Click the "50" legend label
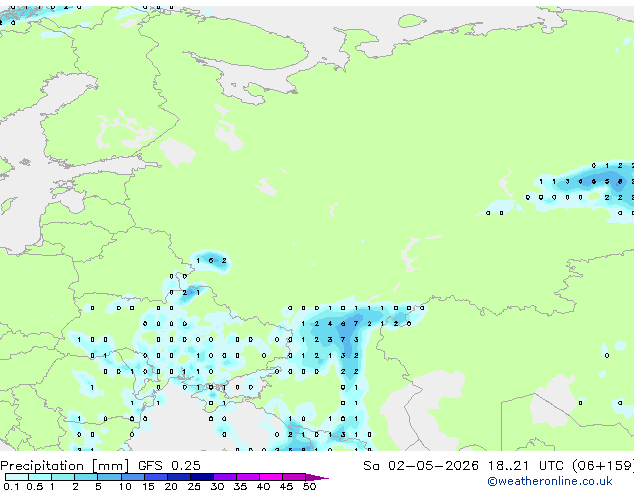 [x=309, y=486]
